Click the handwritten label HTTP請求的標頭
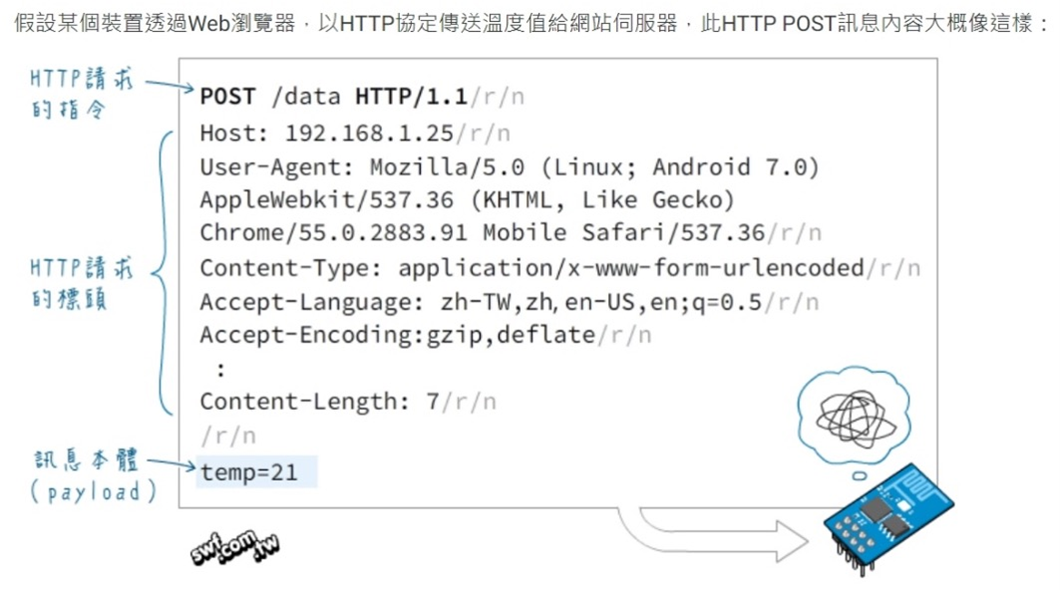The width and height of the screenshot is (1060, 590). (81, 282)
